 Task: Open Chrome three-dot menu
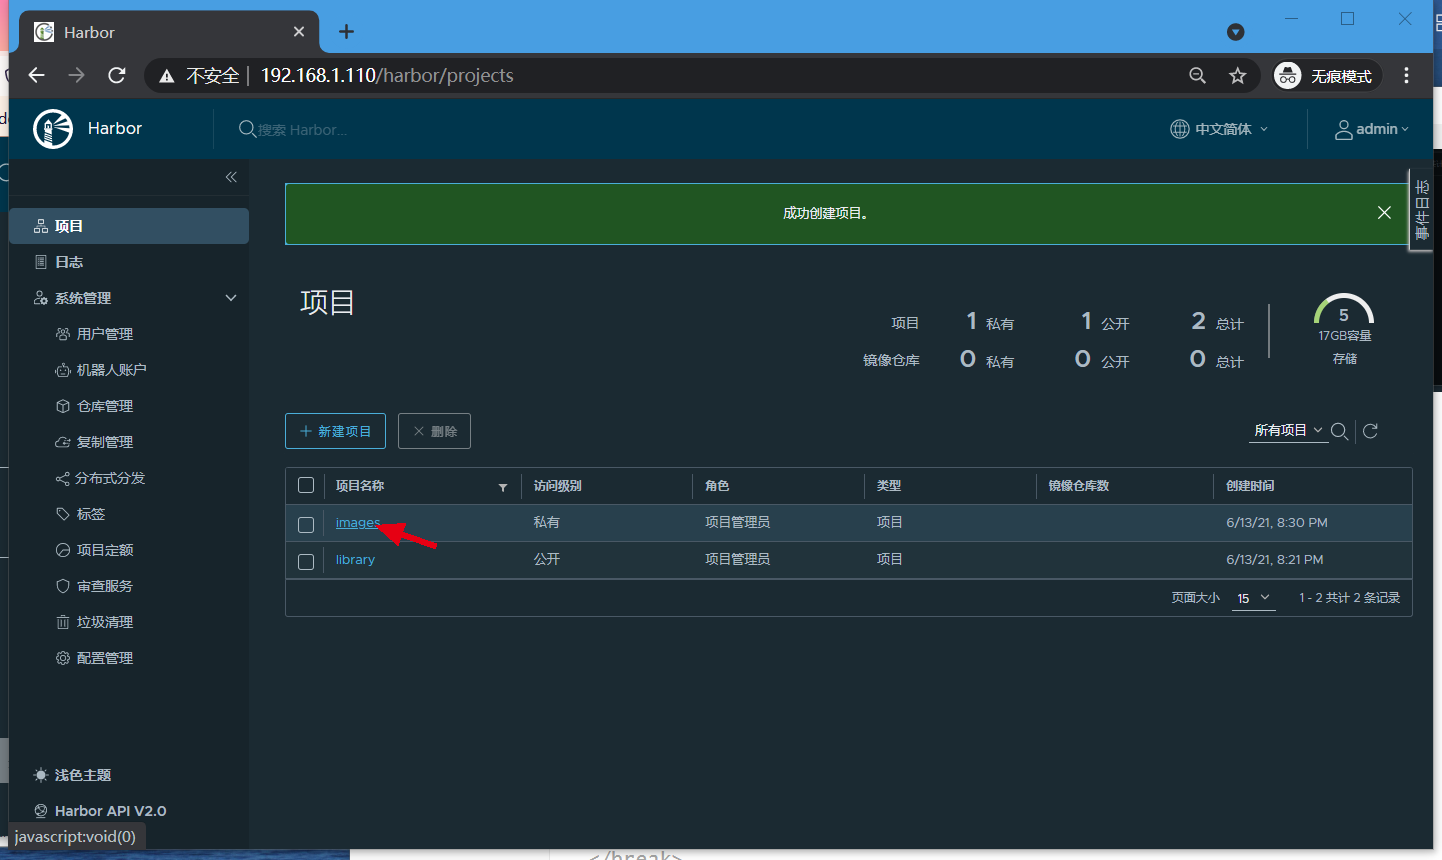click(x=1406, y=76)
